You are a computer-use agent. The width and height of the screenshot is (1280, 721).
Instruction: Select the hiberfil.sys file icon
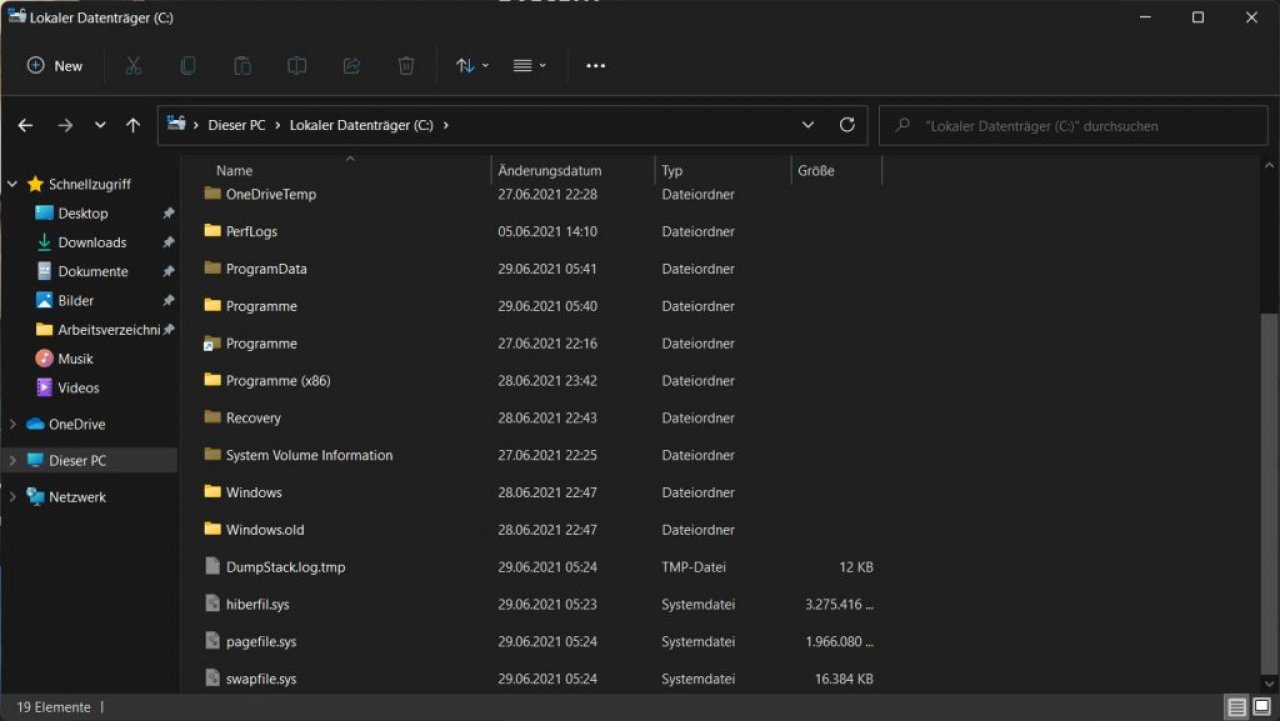click(212, 603)
